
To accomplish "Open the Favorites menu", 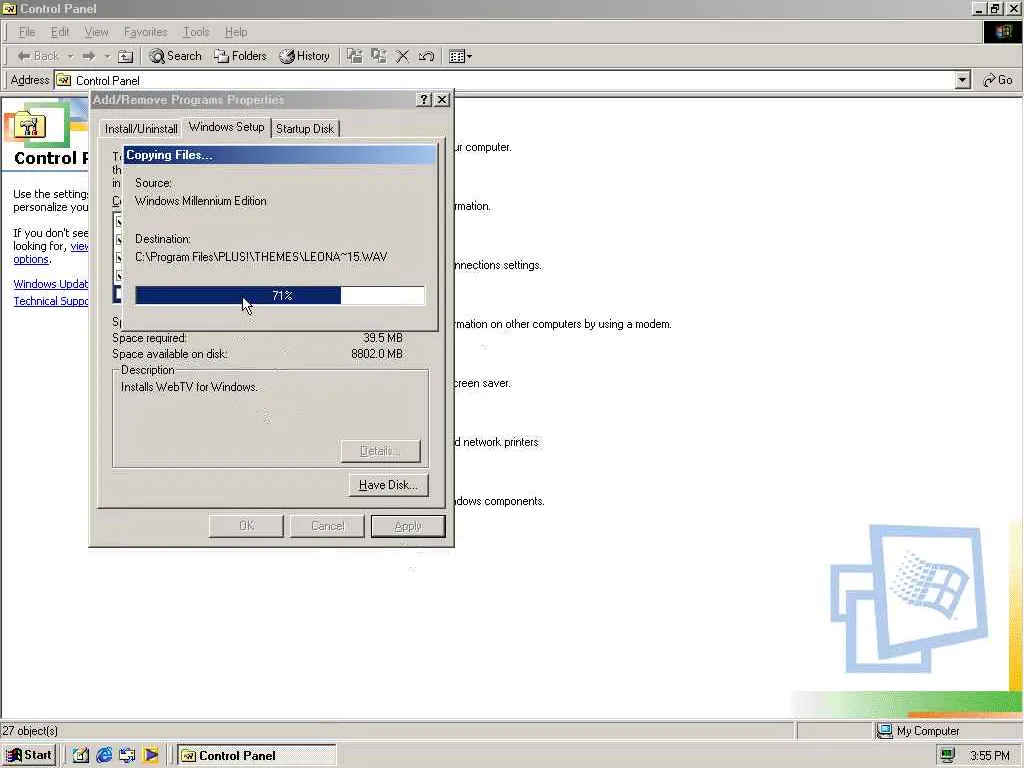I will 145,32.
